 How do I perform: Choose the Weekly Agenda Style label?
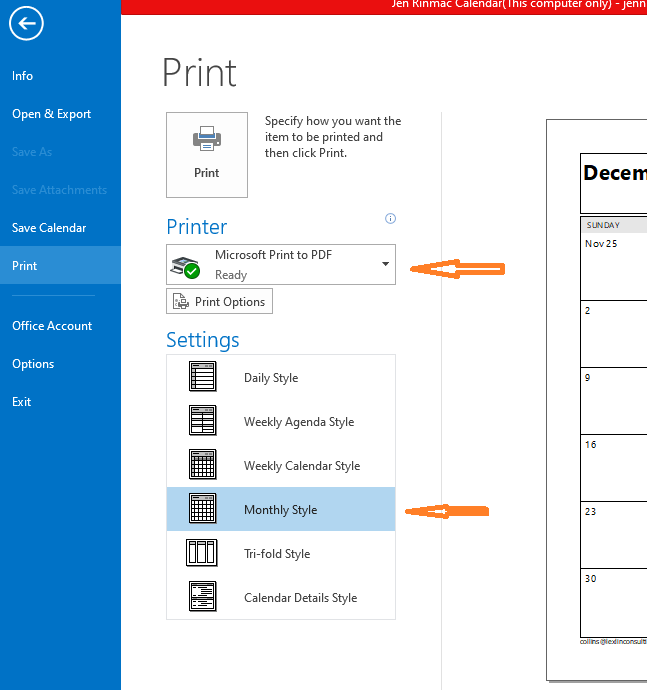click(299, 422)
